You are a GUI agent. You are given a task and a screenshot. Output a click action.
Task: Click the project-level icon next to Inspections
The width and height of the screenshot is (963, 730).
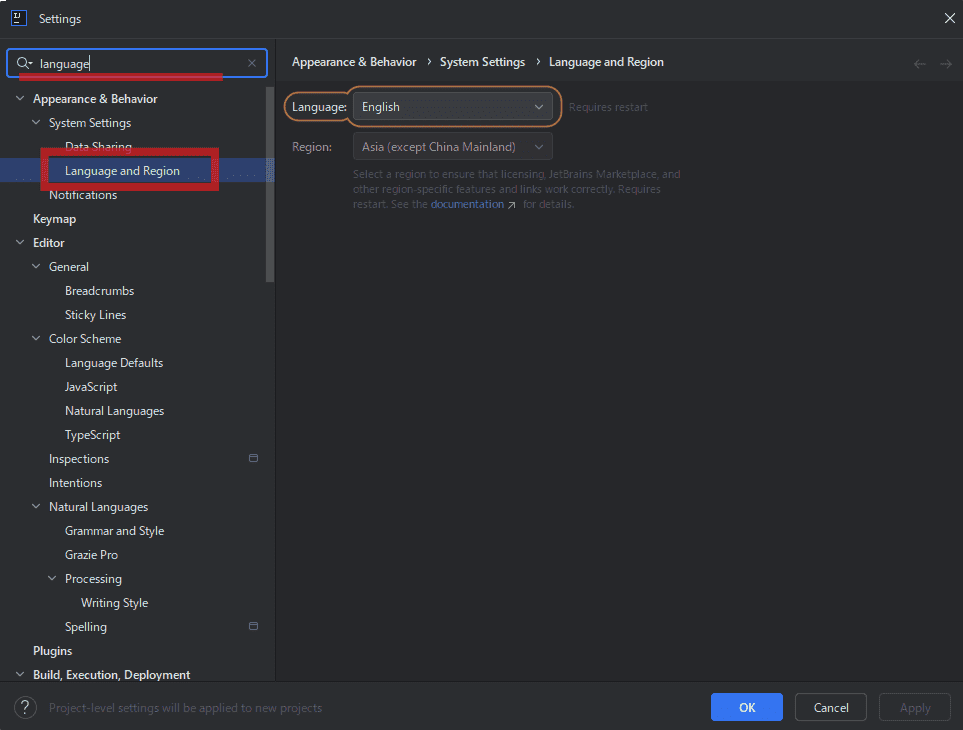pyautogui.click(x=253, y=459)
